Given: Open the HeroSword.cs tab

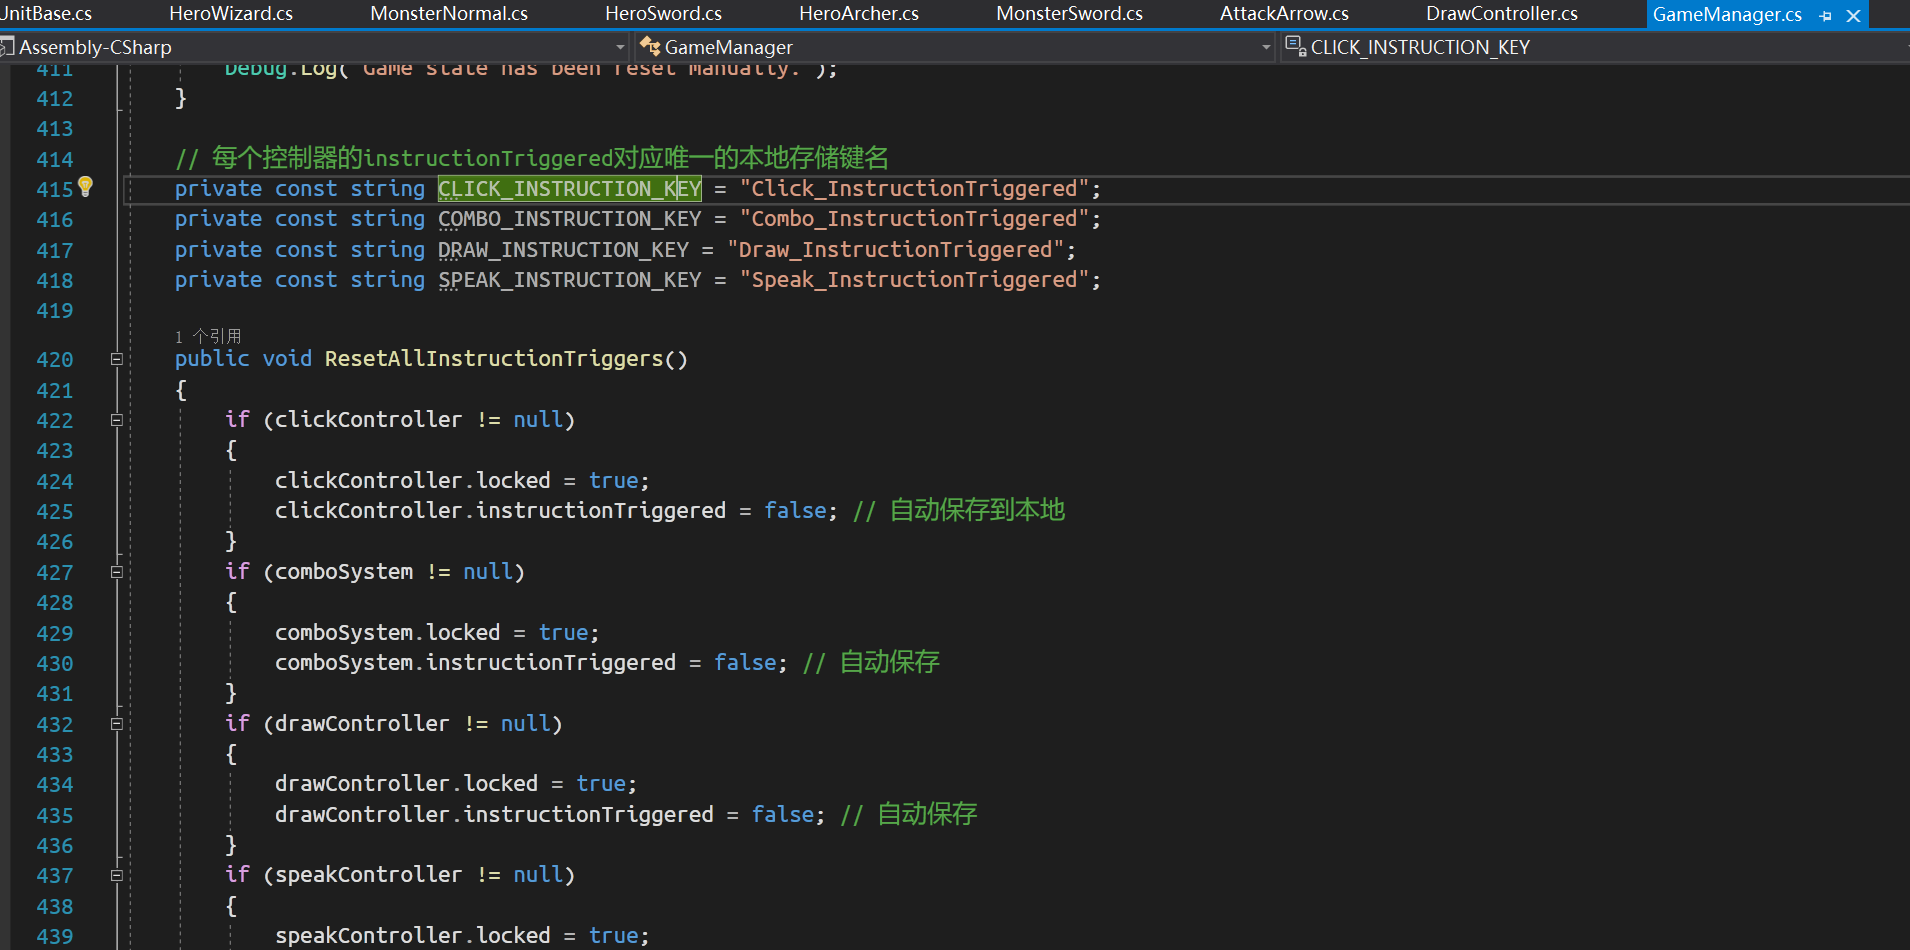Looking at the screenshot, I should [663, 14].
